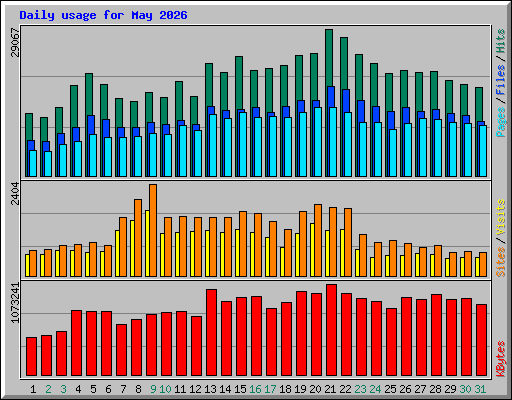
Task: Select the green Hits bar for day 5
Action: pyautogui.click(x=89, y=94)
